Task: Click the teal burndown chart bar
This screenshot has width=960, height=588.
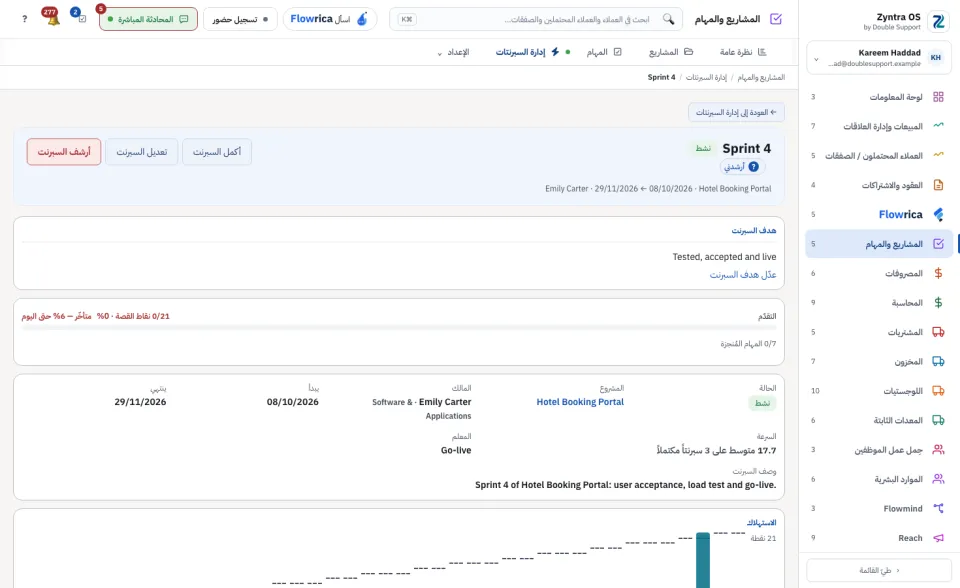Action: (703, 560)
